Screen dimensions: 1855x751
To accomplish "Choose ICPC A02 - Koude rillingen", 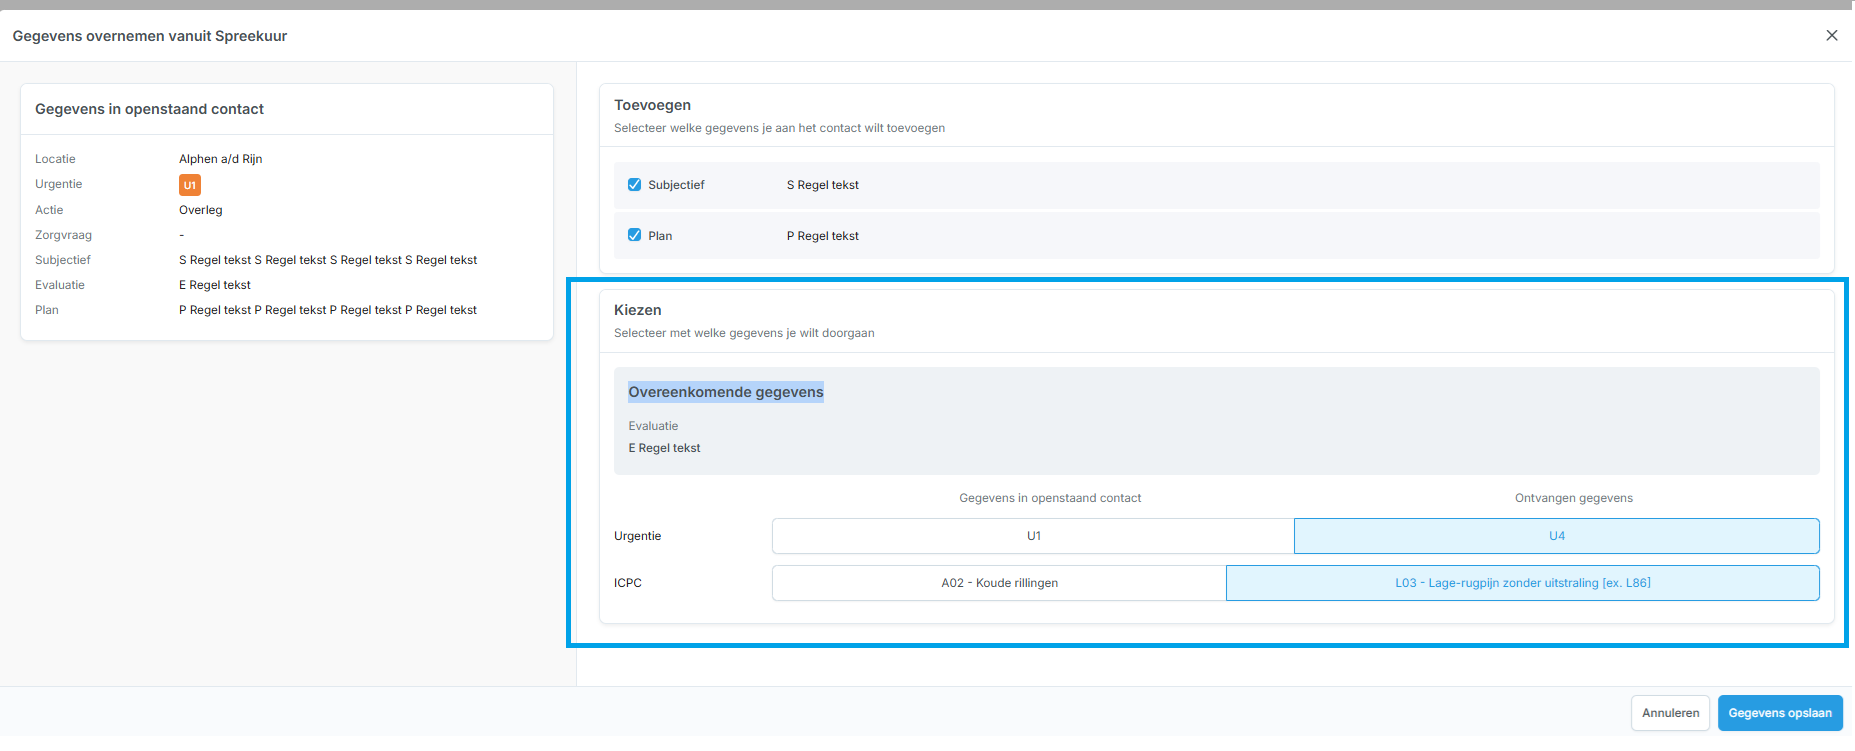I will click(999, 583).
